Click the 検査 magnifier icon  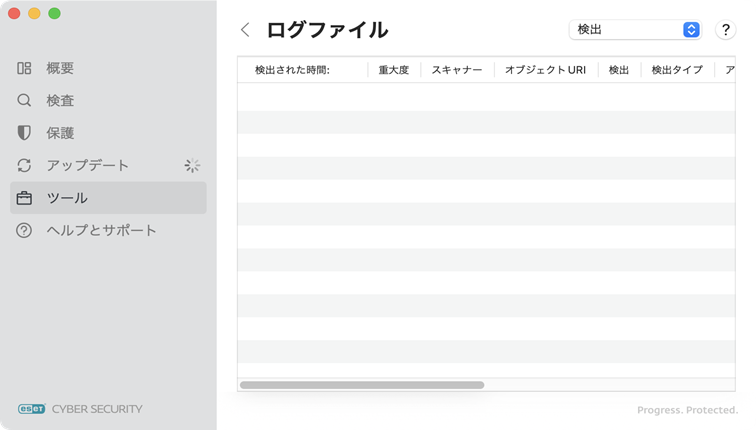pyautogui.click(x=25, y=101)
